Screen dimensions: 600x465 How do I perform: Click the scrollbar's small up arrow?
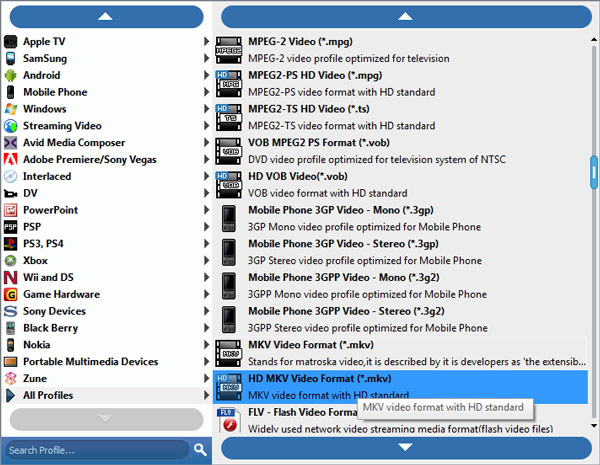click(594, 39)
